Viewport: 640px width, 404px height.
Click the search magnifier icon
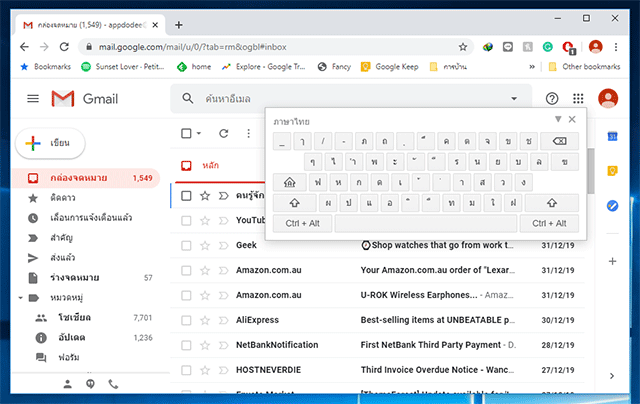click(x=188, y=98)
